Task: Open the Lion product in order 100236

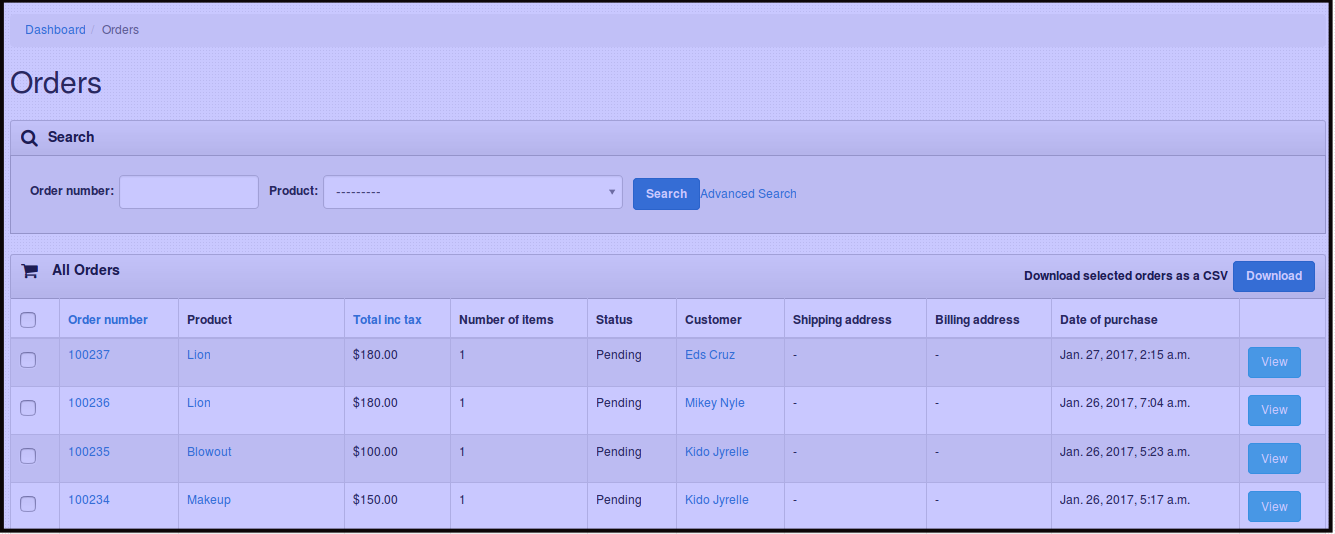Action: [x=199, y=403]
